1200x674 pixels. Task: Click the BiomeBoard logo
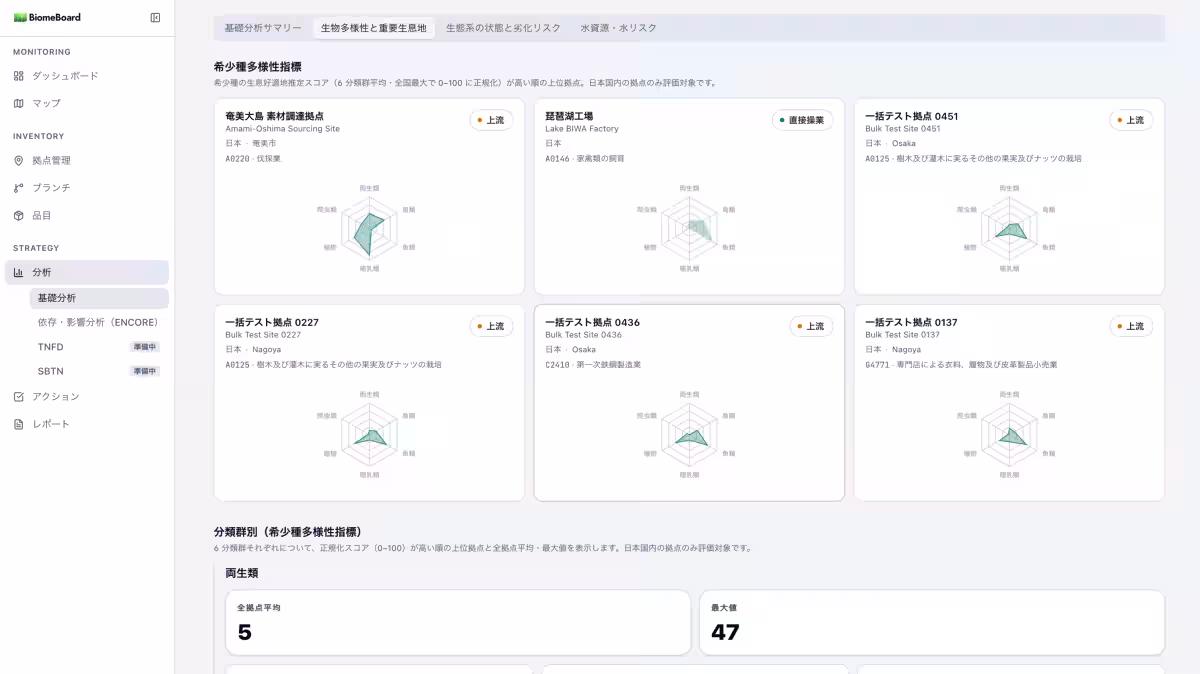click(47, 17)
